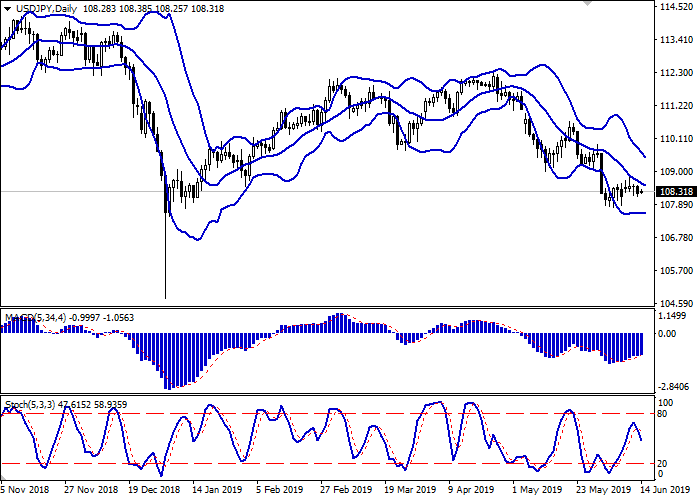Click the 114.520 price axis label
The width and height of the screenshot is (700, 500).
coord(676,8)
